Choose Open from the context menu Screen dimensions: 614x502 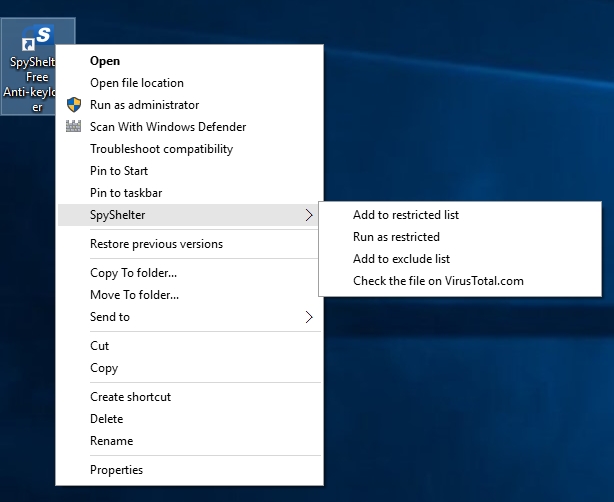tap(190, 61)
